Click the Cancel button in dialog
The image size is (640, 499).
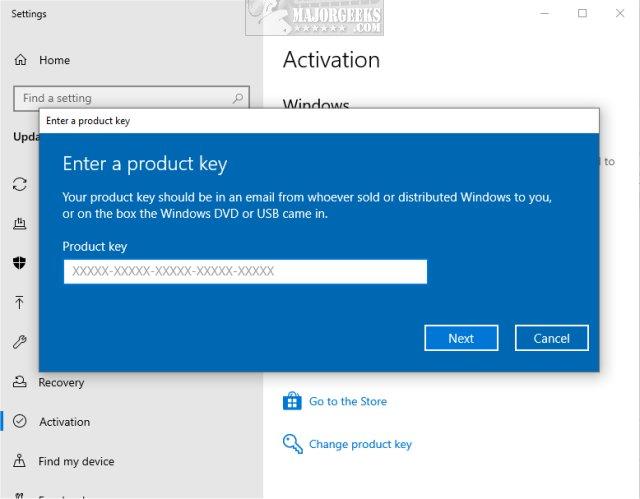(552, 338)
